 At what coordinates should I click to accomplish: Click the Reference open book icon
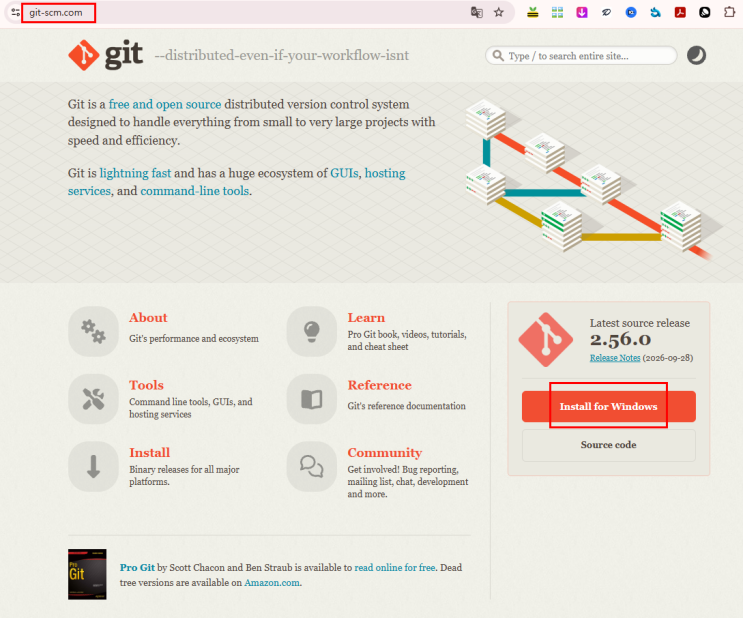coord(312,399)
